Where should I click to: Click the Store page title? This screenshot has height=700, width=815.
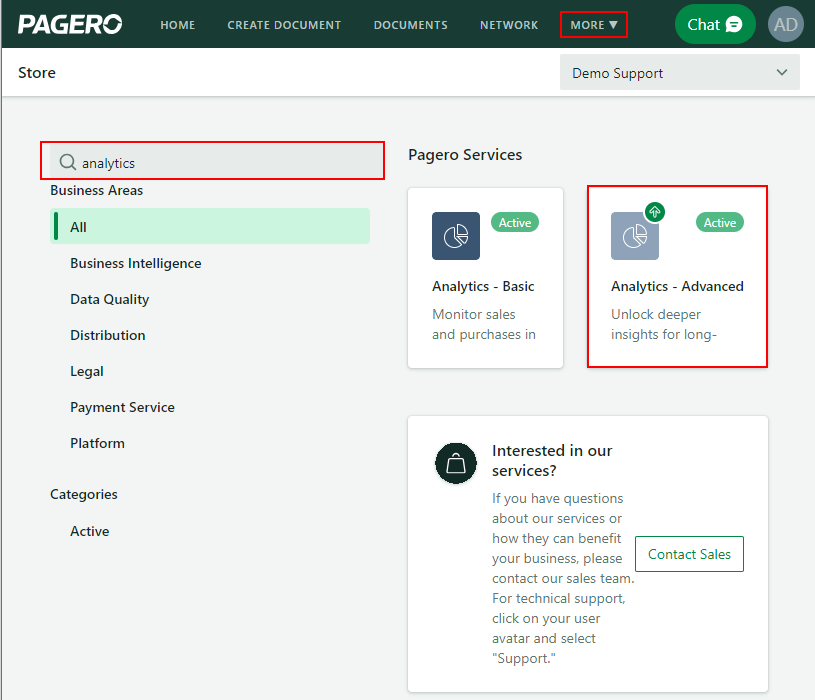pyautogui.click(x=37, y=73)
